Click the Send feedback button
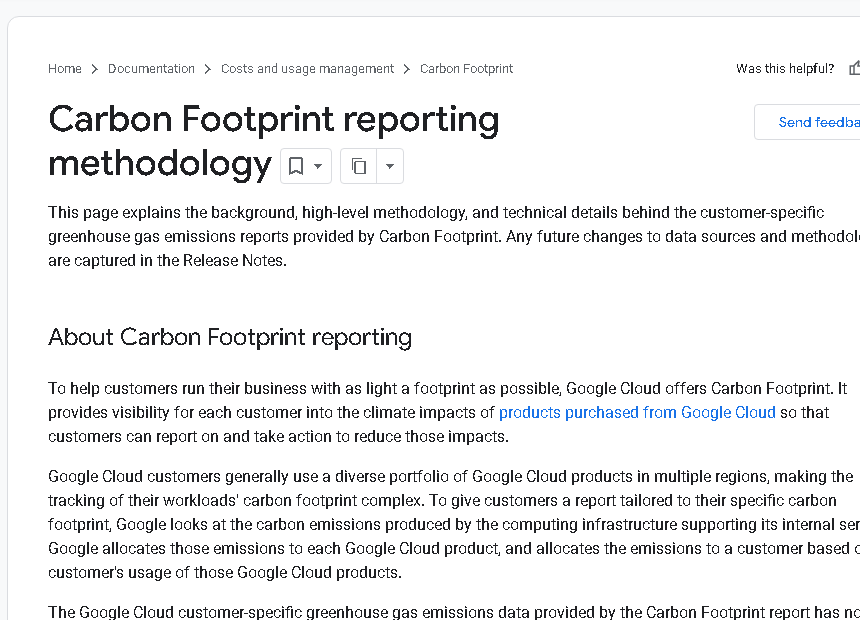The image size is (860, 620). [x=807, y=122]
